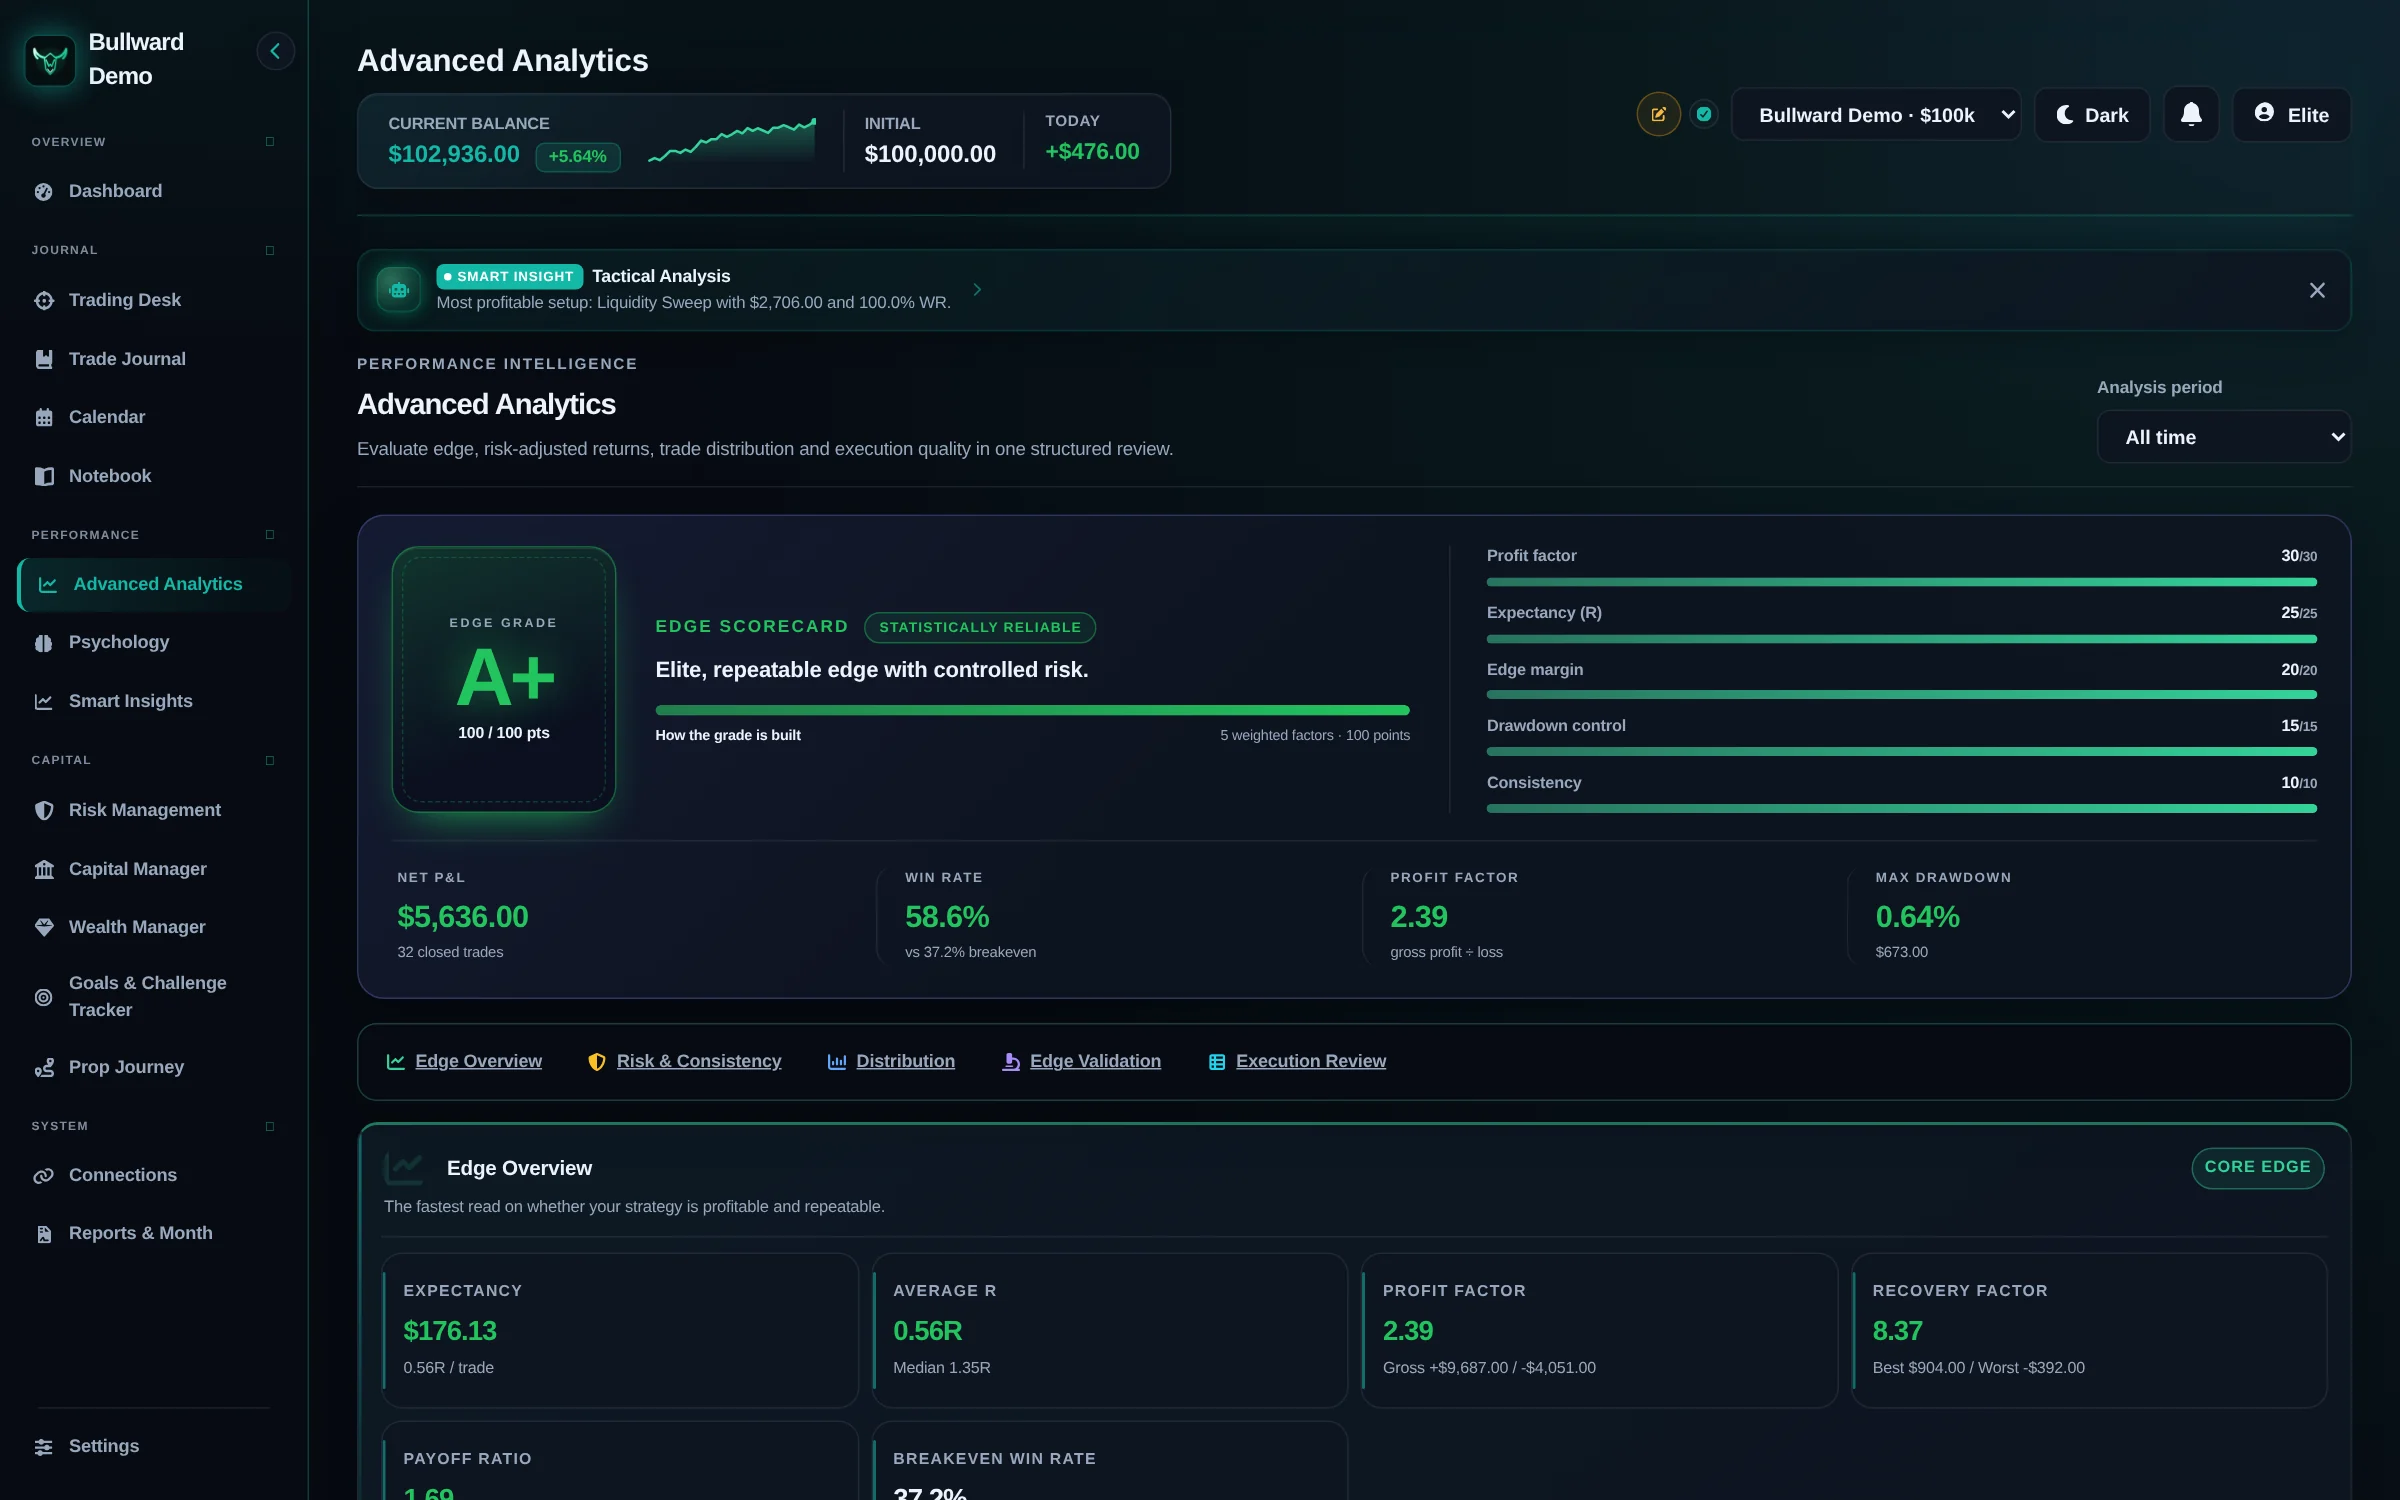Click the Max Drawdown 0.64% value
This screenshot has height=1500, width=2400.
1917,917
